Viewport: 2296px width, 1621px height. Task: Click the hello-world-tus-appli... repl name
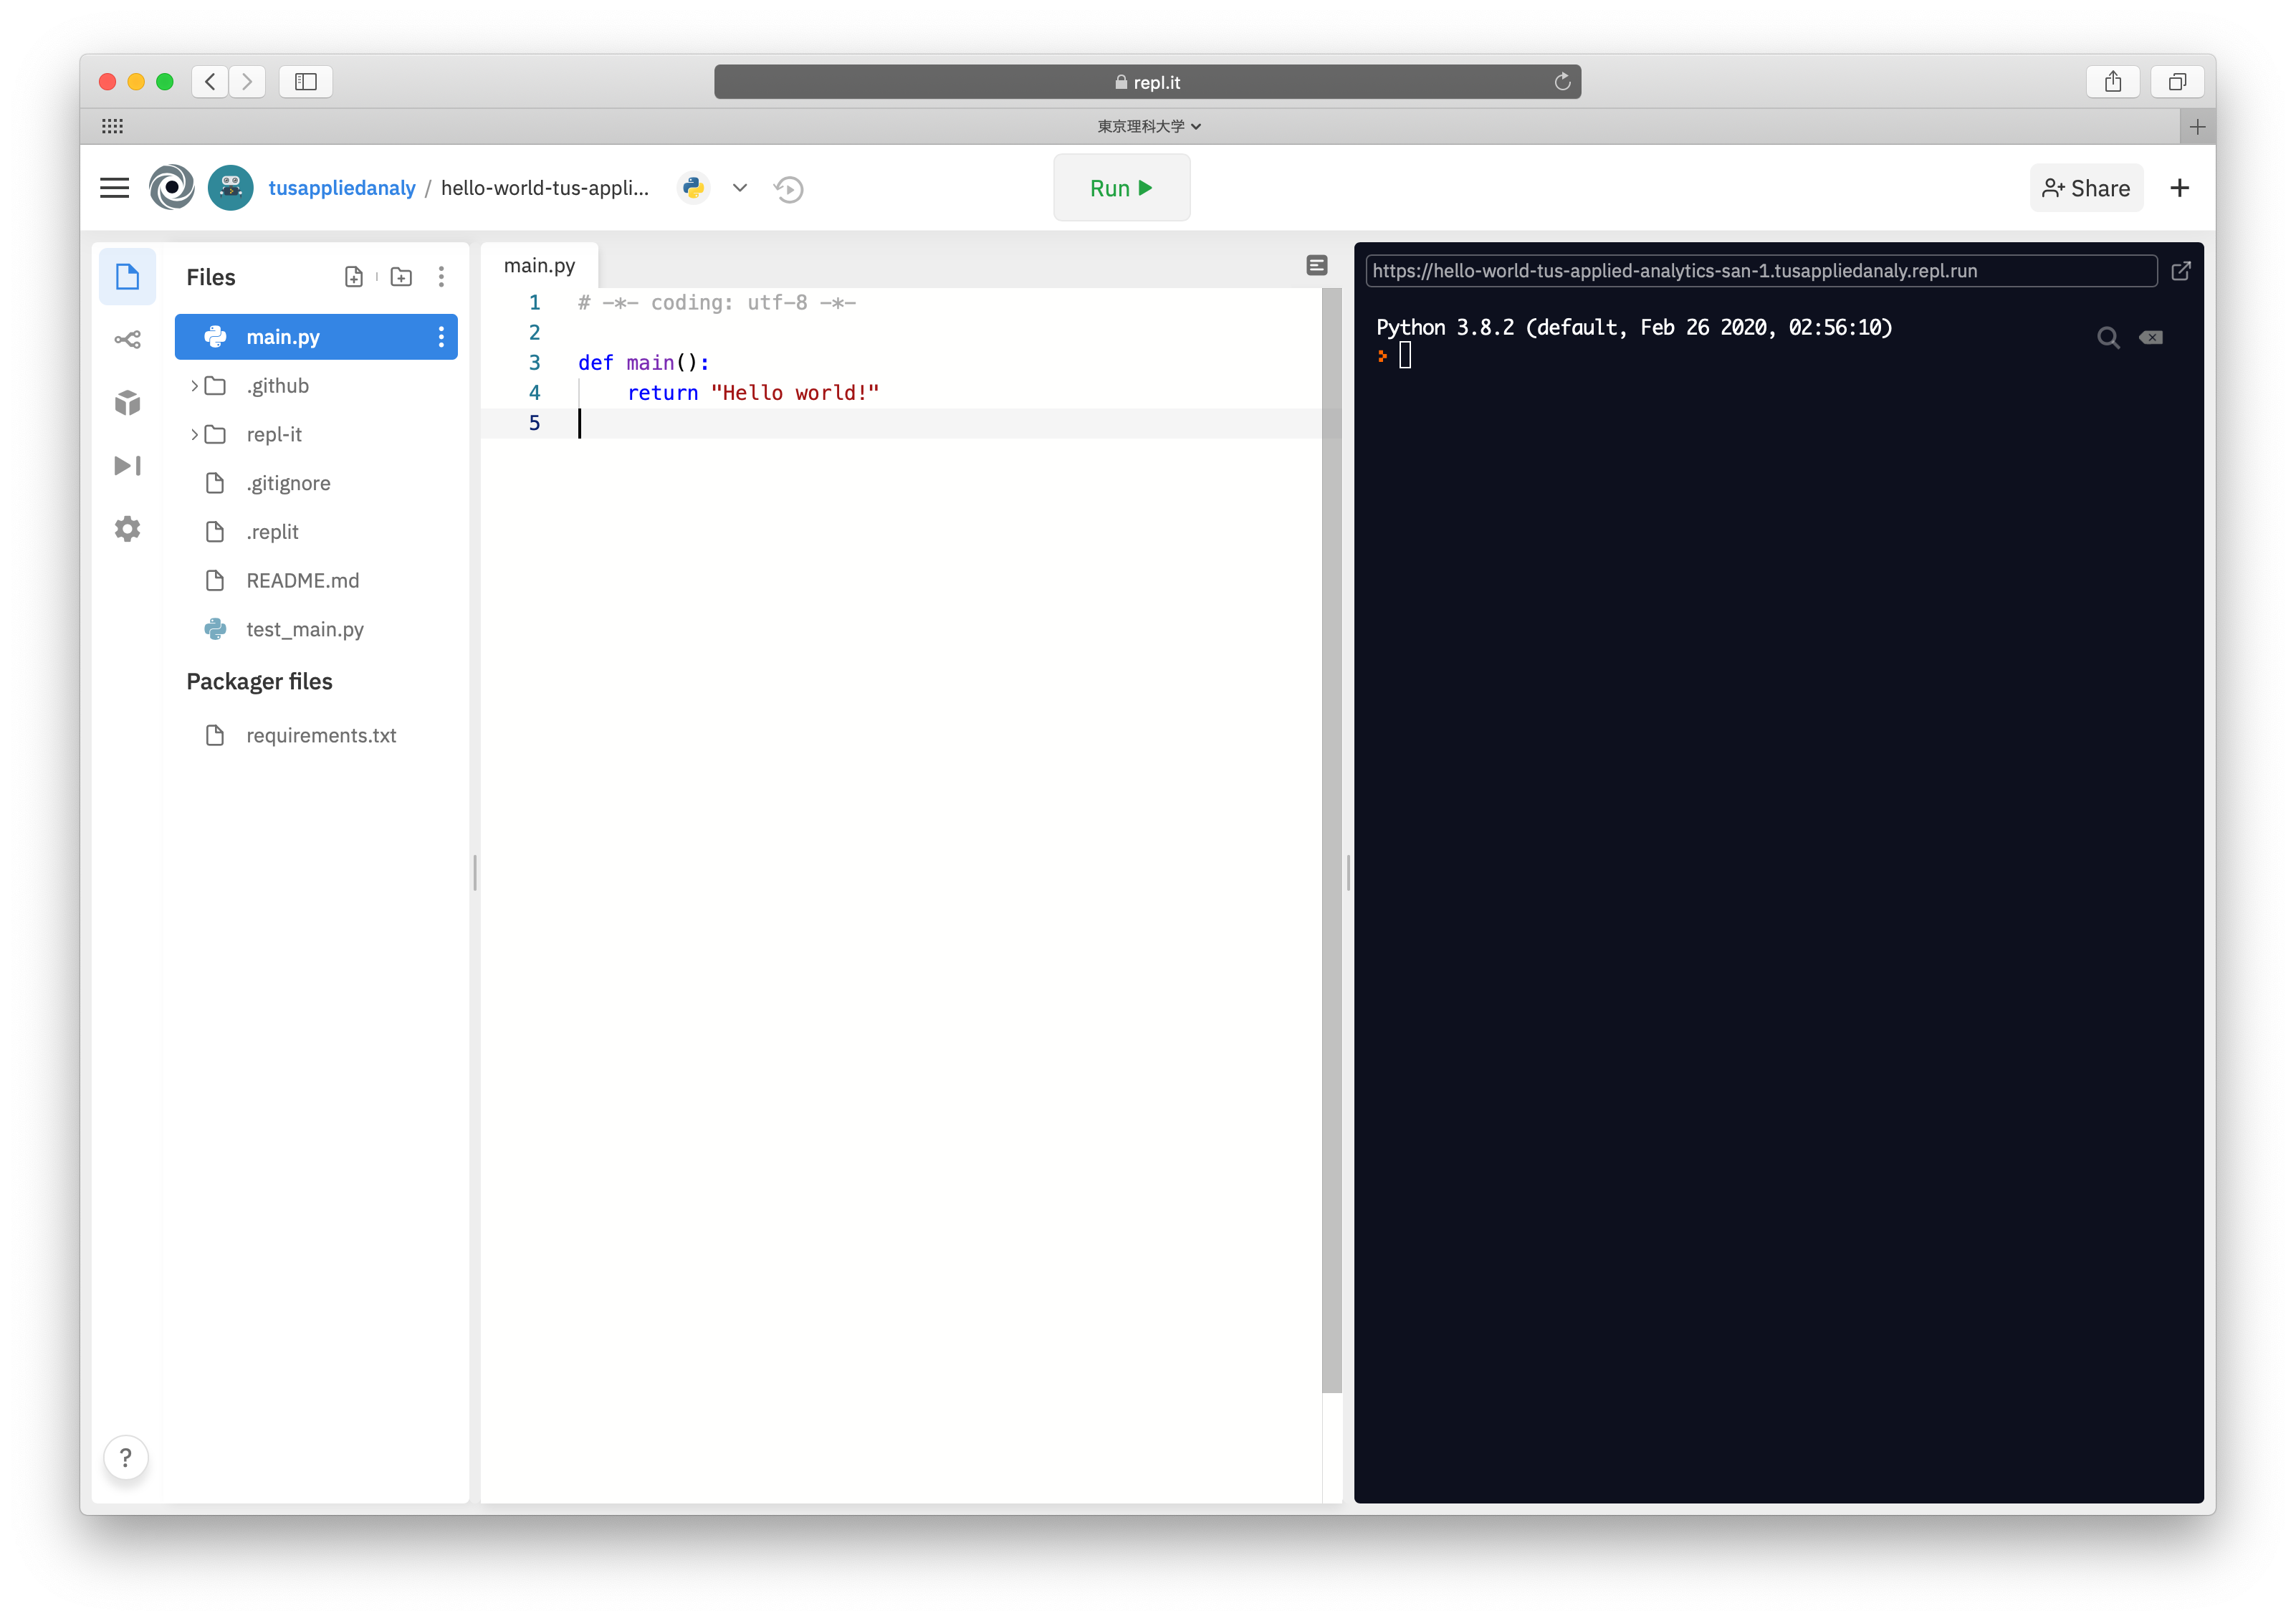tap(545, 188)
